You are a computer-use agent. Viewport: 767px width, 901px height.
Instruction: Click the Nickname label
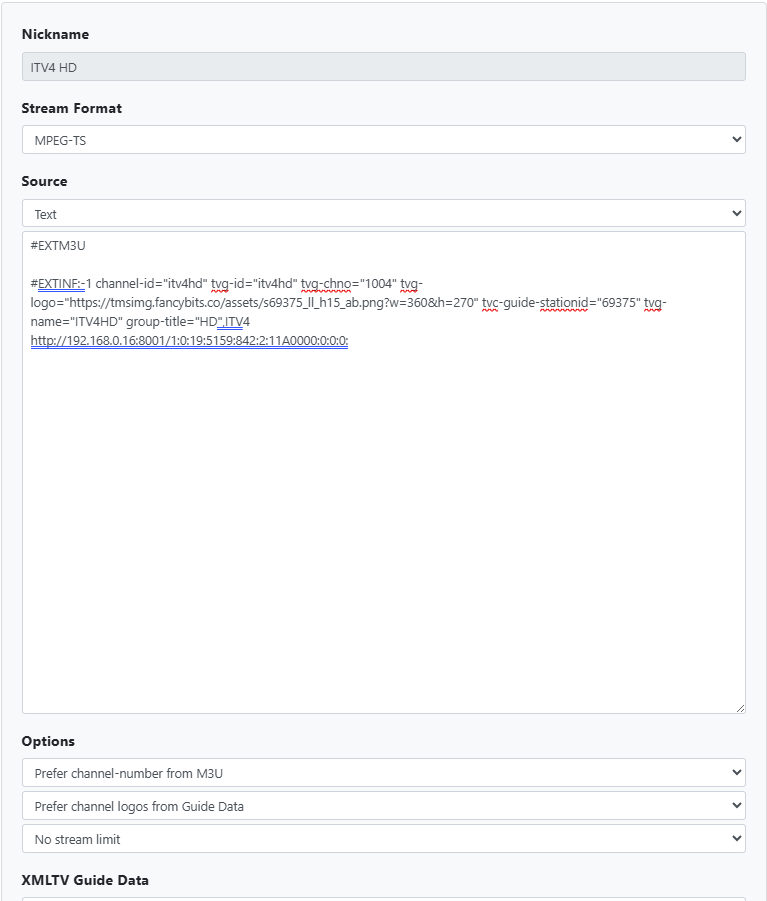[x=55, y=34]
